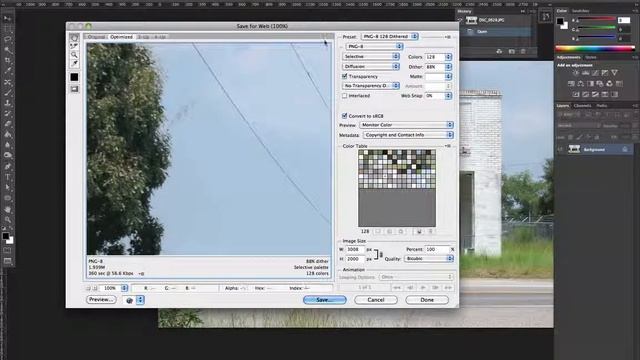Click the new snapshot camera icon in History
Screen dimensions: 640x360
(x=511, y=51)
